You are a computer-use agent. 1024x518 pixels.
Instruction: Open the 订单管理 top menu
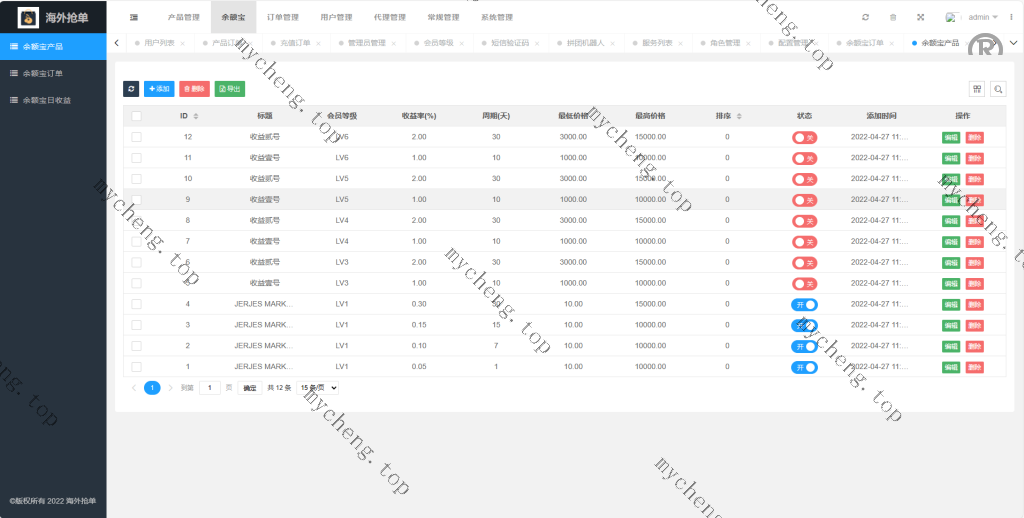tap(283, 17)
